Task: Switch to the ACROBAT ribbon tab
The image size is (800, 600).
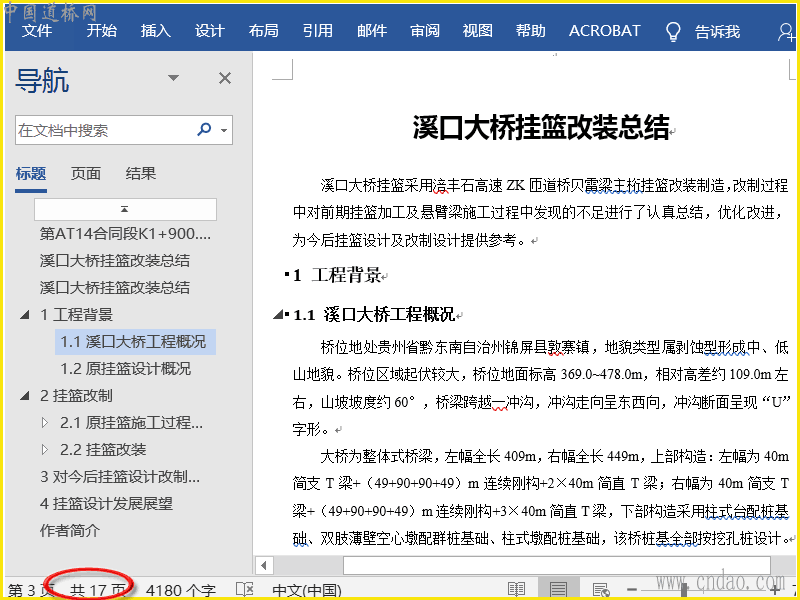Action: pyautogui.click(x=605, y=31)
